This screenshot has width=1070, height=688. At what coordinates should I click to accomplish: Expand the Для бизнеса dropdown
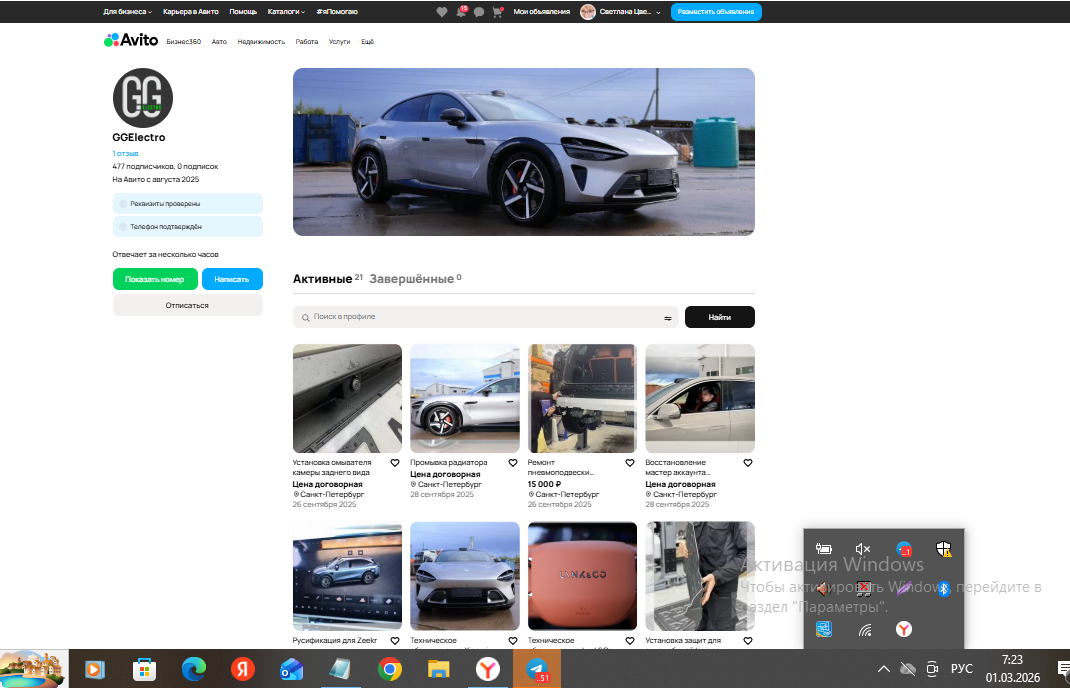coord(127,12)
